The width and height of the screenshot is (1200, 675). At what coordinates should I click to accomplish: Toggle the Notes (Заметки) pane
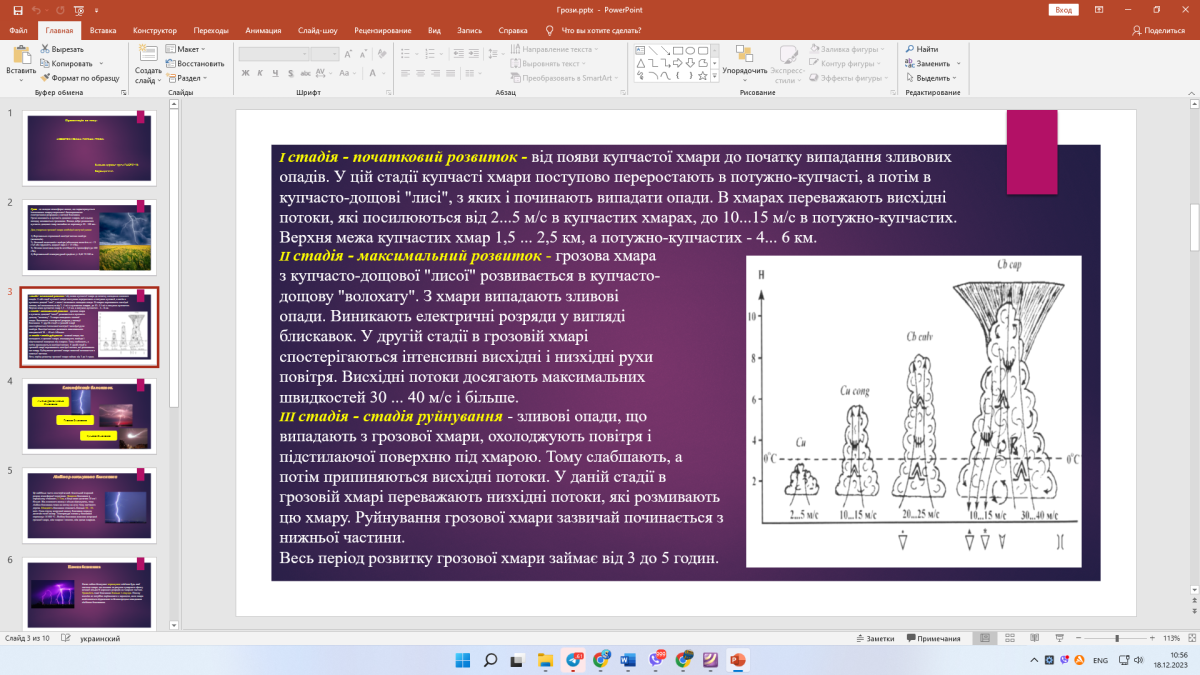(x=874, y=638)
